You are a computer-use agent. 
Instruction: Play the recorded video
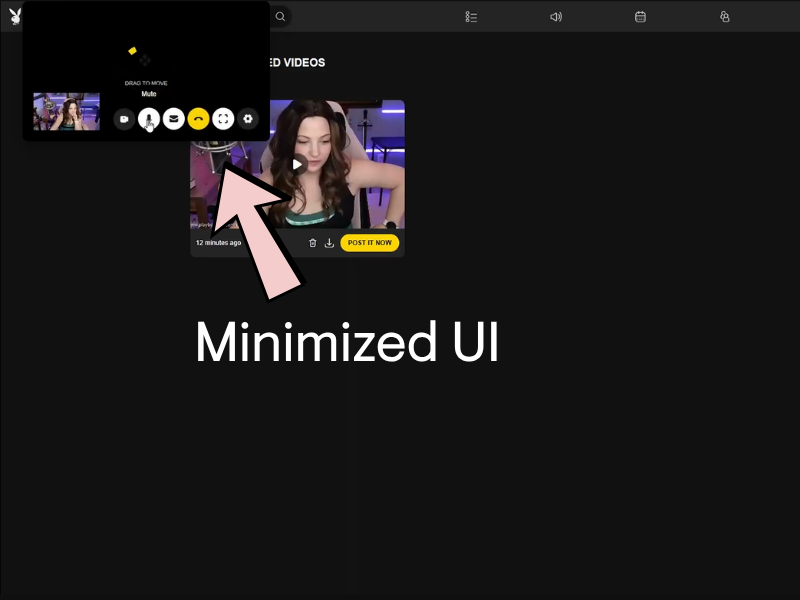tap(297, 164)
